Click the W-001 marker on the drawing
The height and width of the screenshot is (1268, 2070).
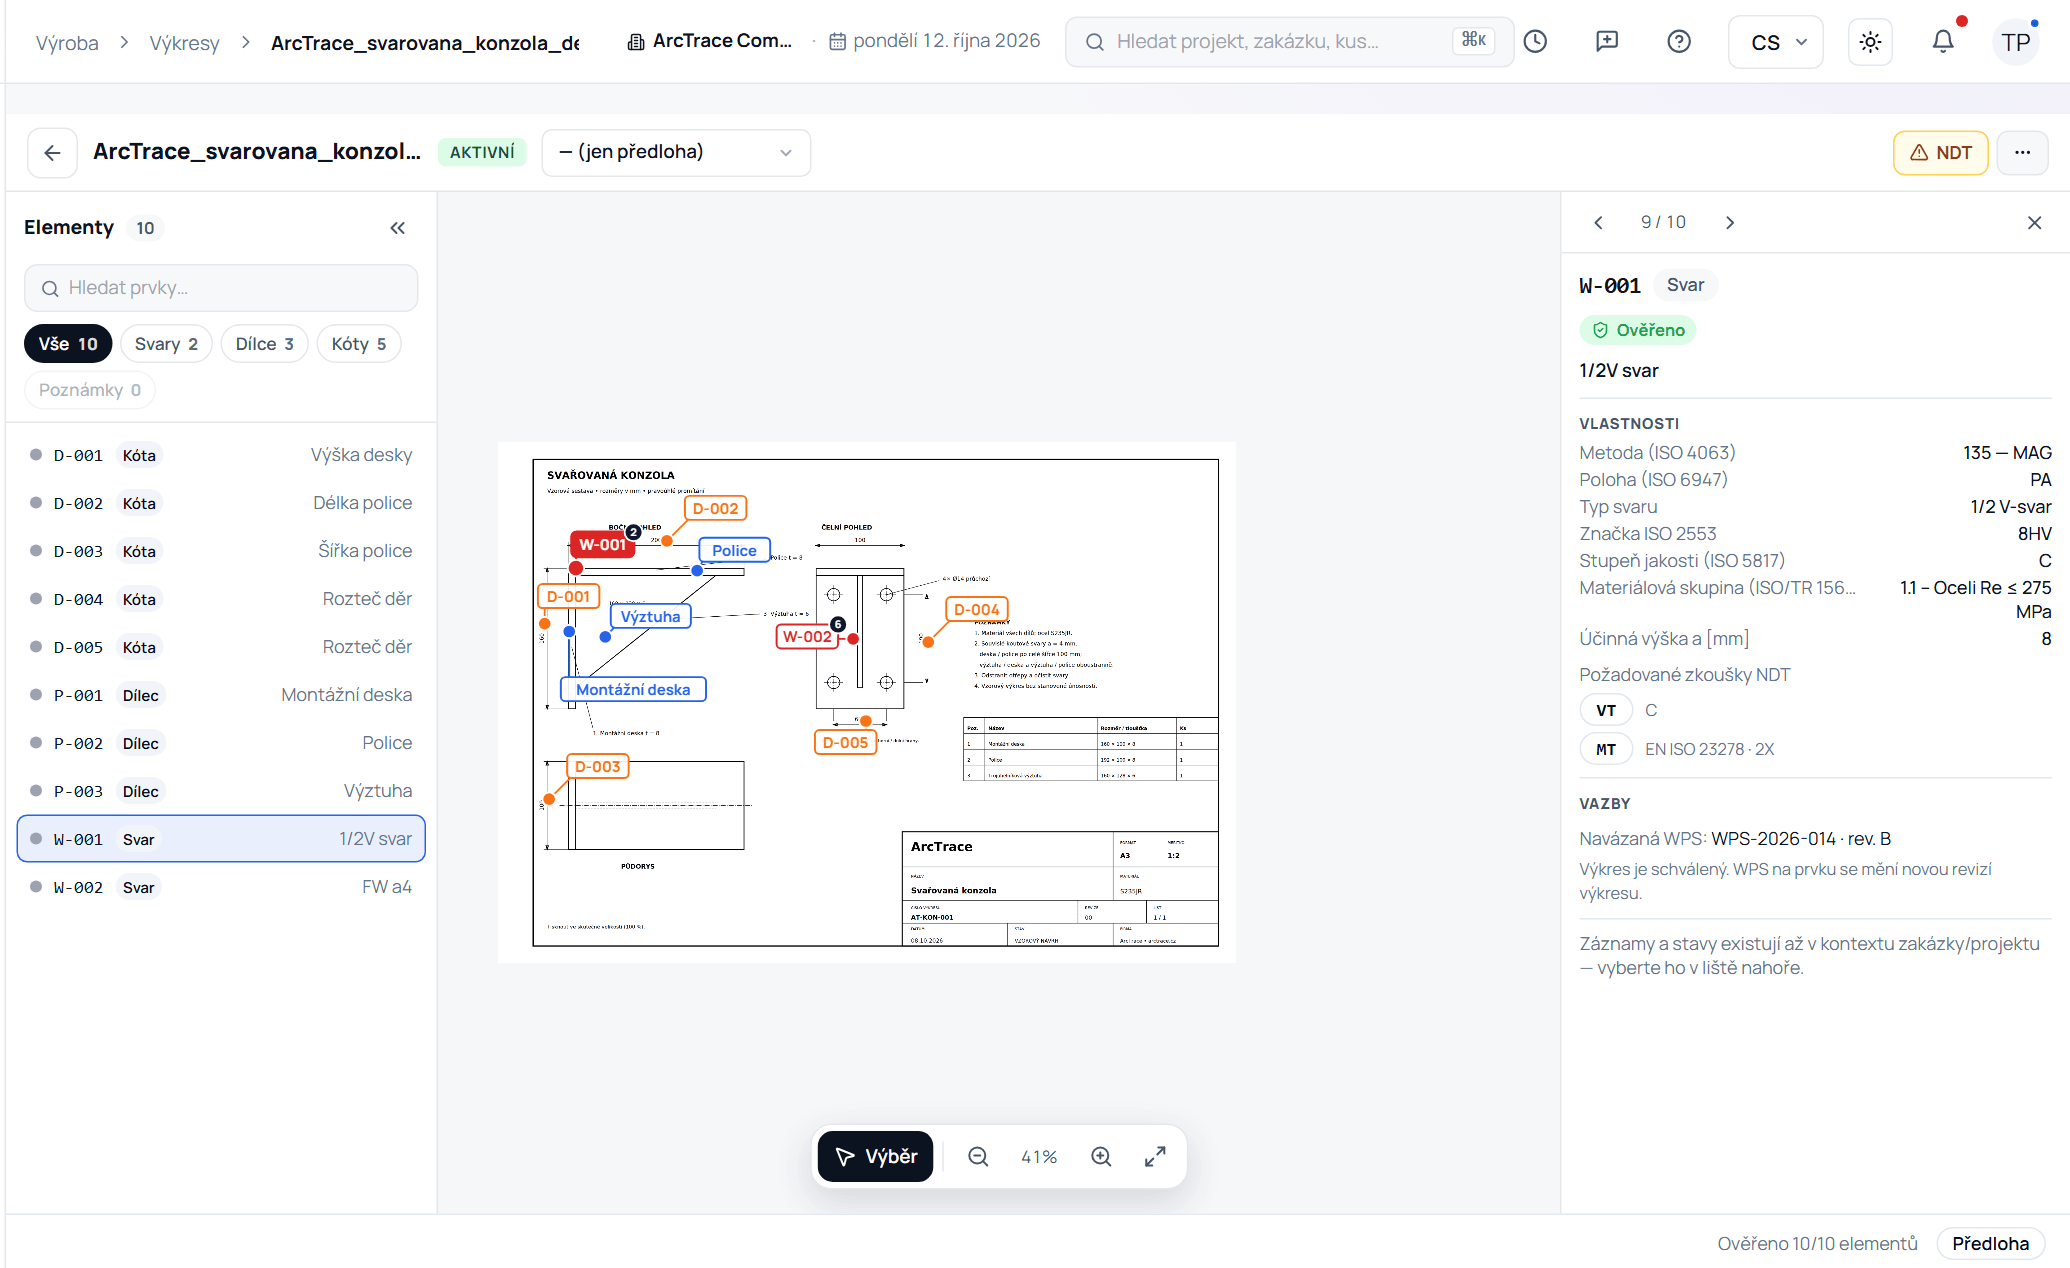602,545
